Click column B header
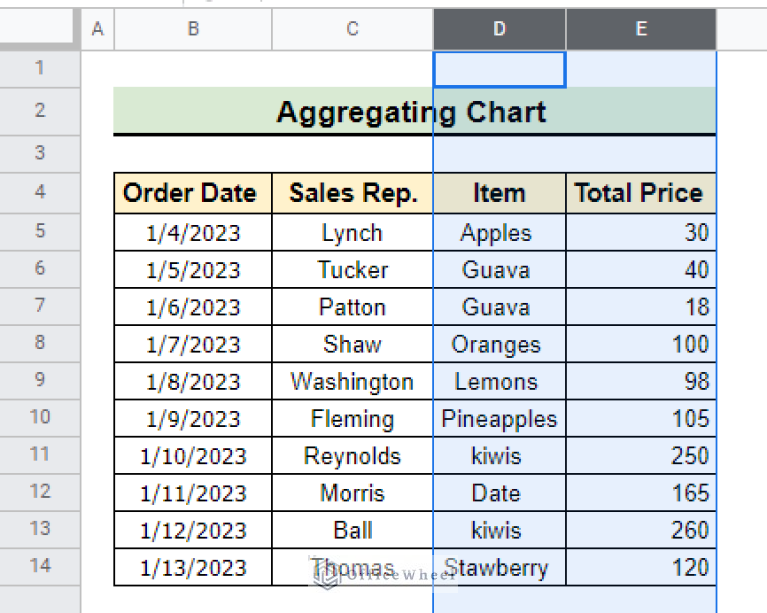This screenshot has height=613, width=767. 193,30
